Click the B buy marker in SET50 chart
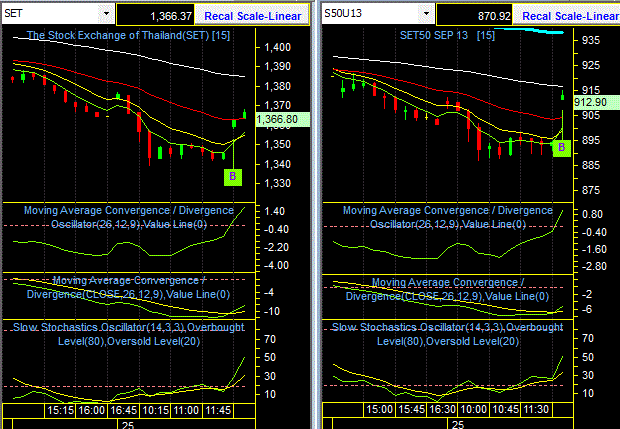The width and height of the screenshot is (620, 429). pos(561,148)
